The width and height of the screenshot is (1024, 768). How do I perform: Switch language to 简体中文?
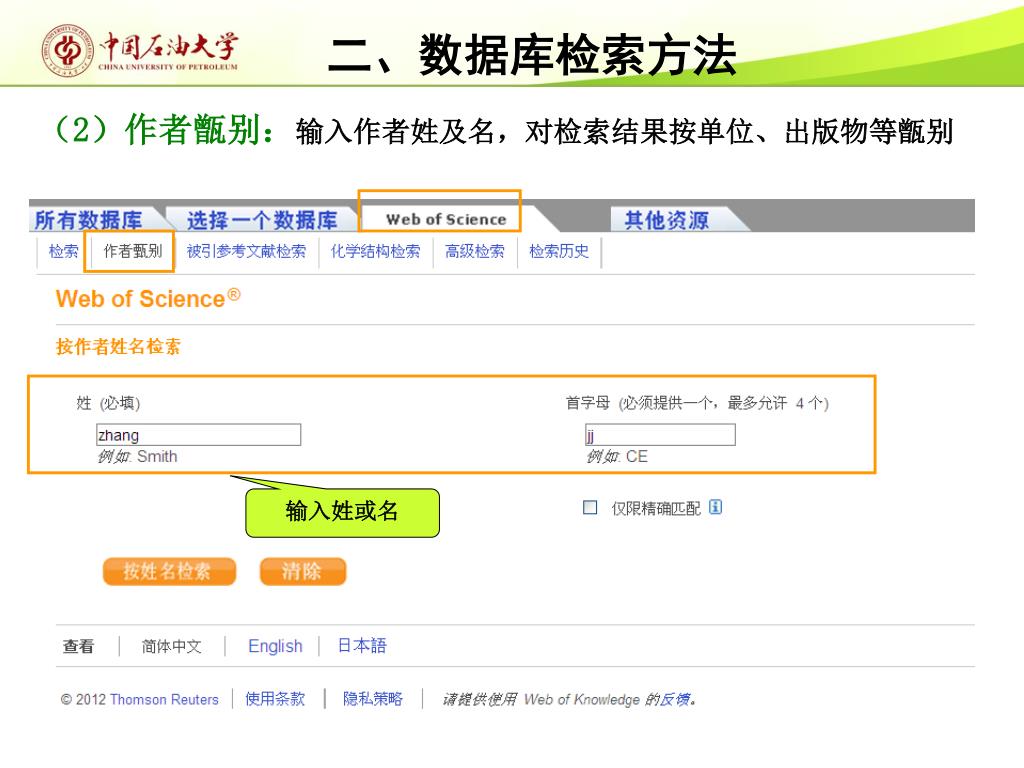[172, 647]
